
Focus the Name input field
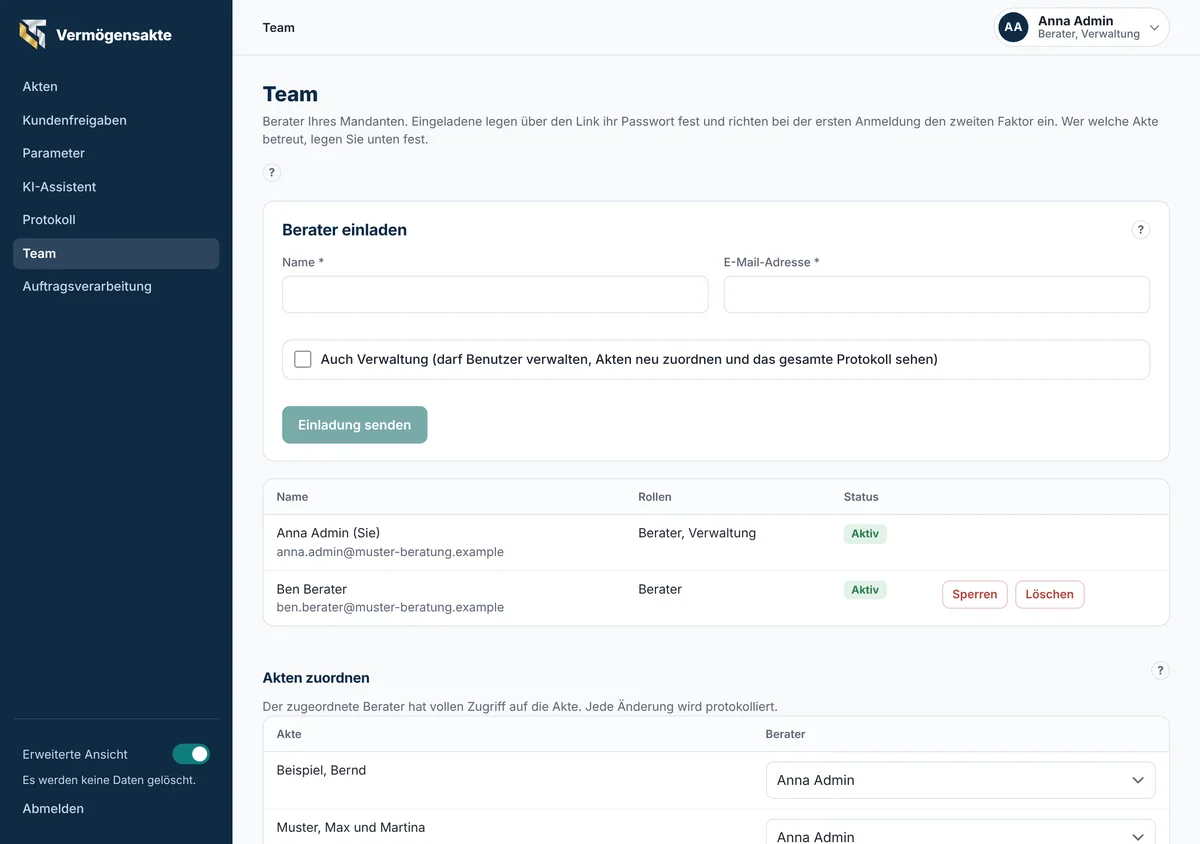495,295
